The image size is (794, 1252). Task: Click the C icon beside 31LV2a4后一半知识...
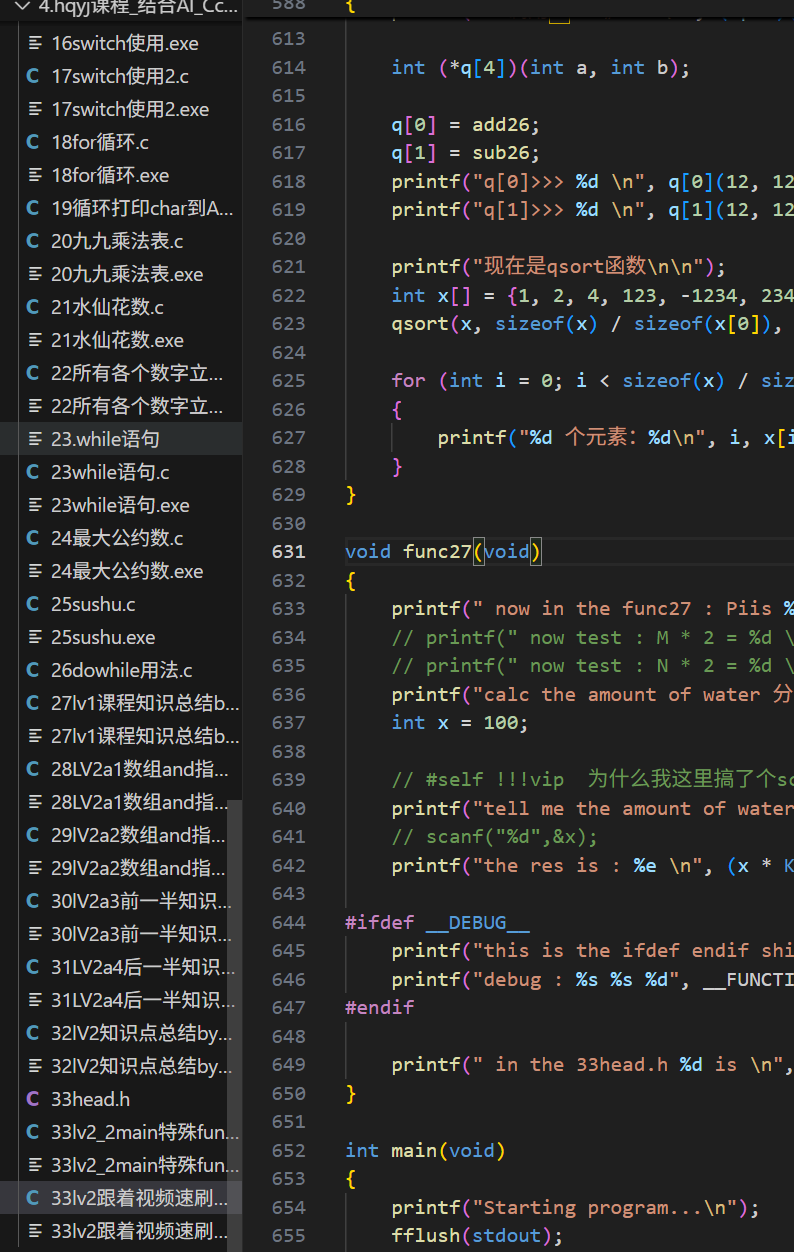coord(33,967)
